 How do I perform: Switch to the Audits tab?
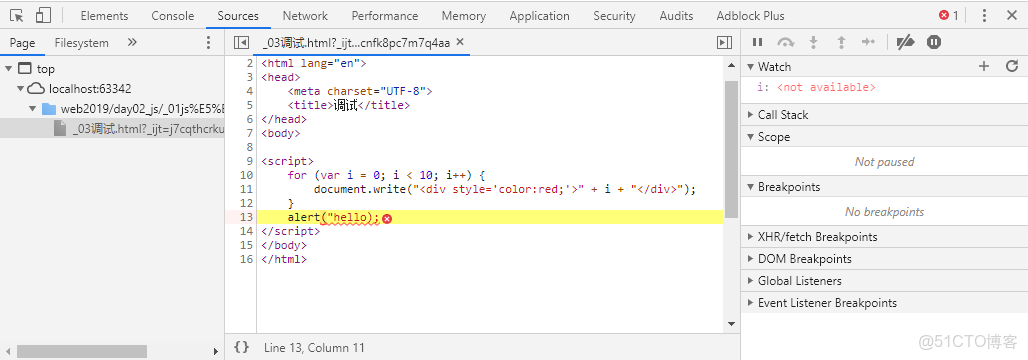pyautogui.click(x=676, y=16)
